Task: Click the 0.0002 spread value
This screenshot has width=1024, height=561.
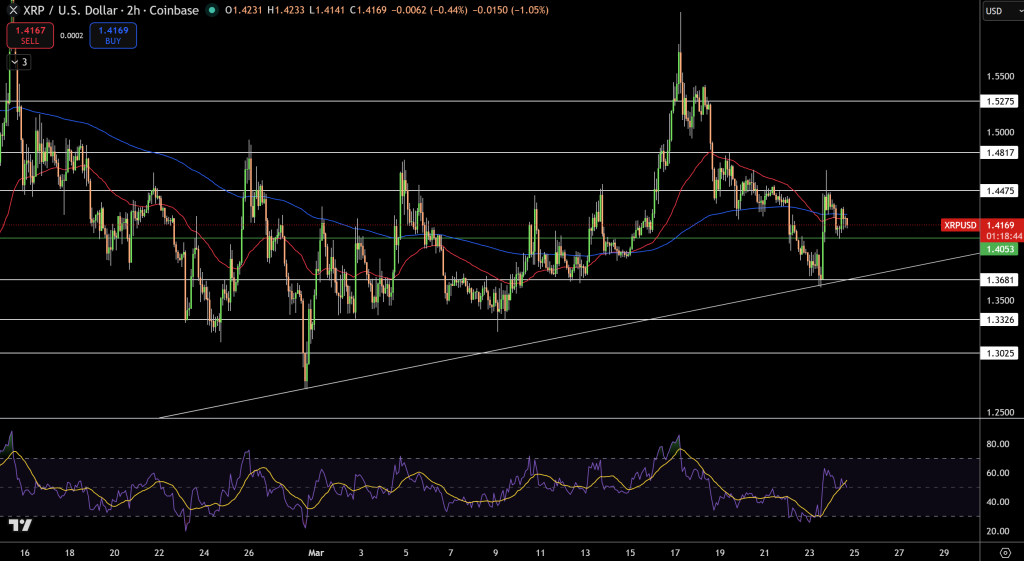Action: pyautogui.click(x=72, y=36)
